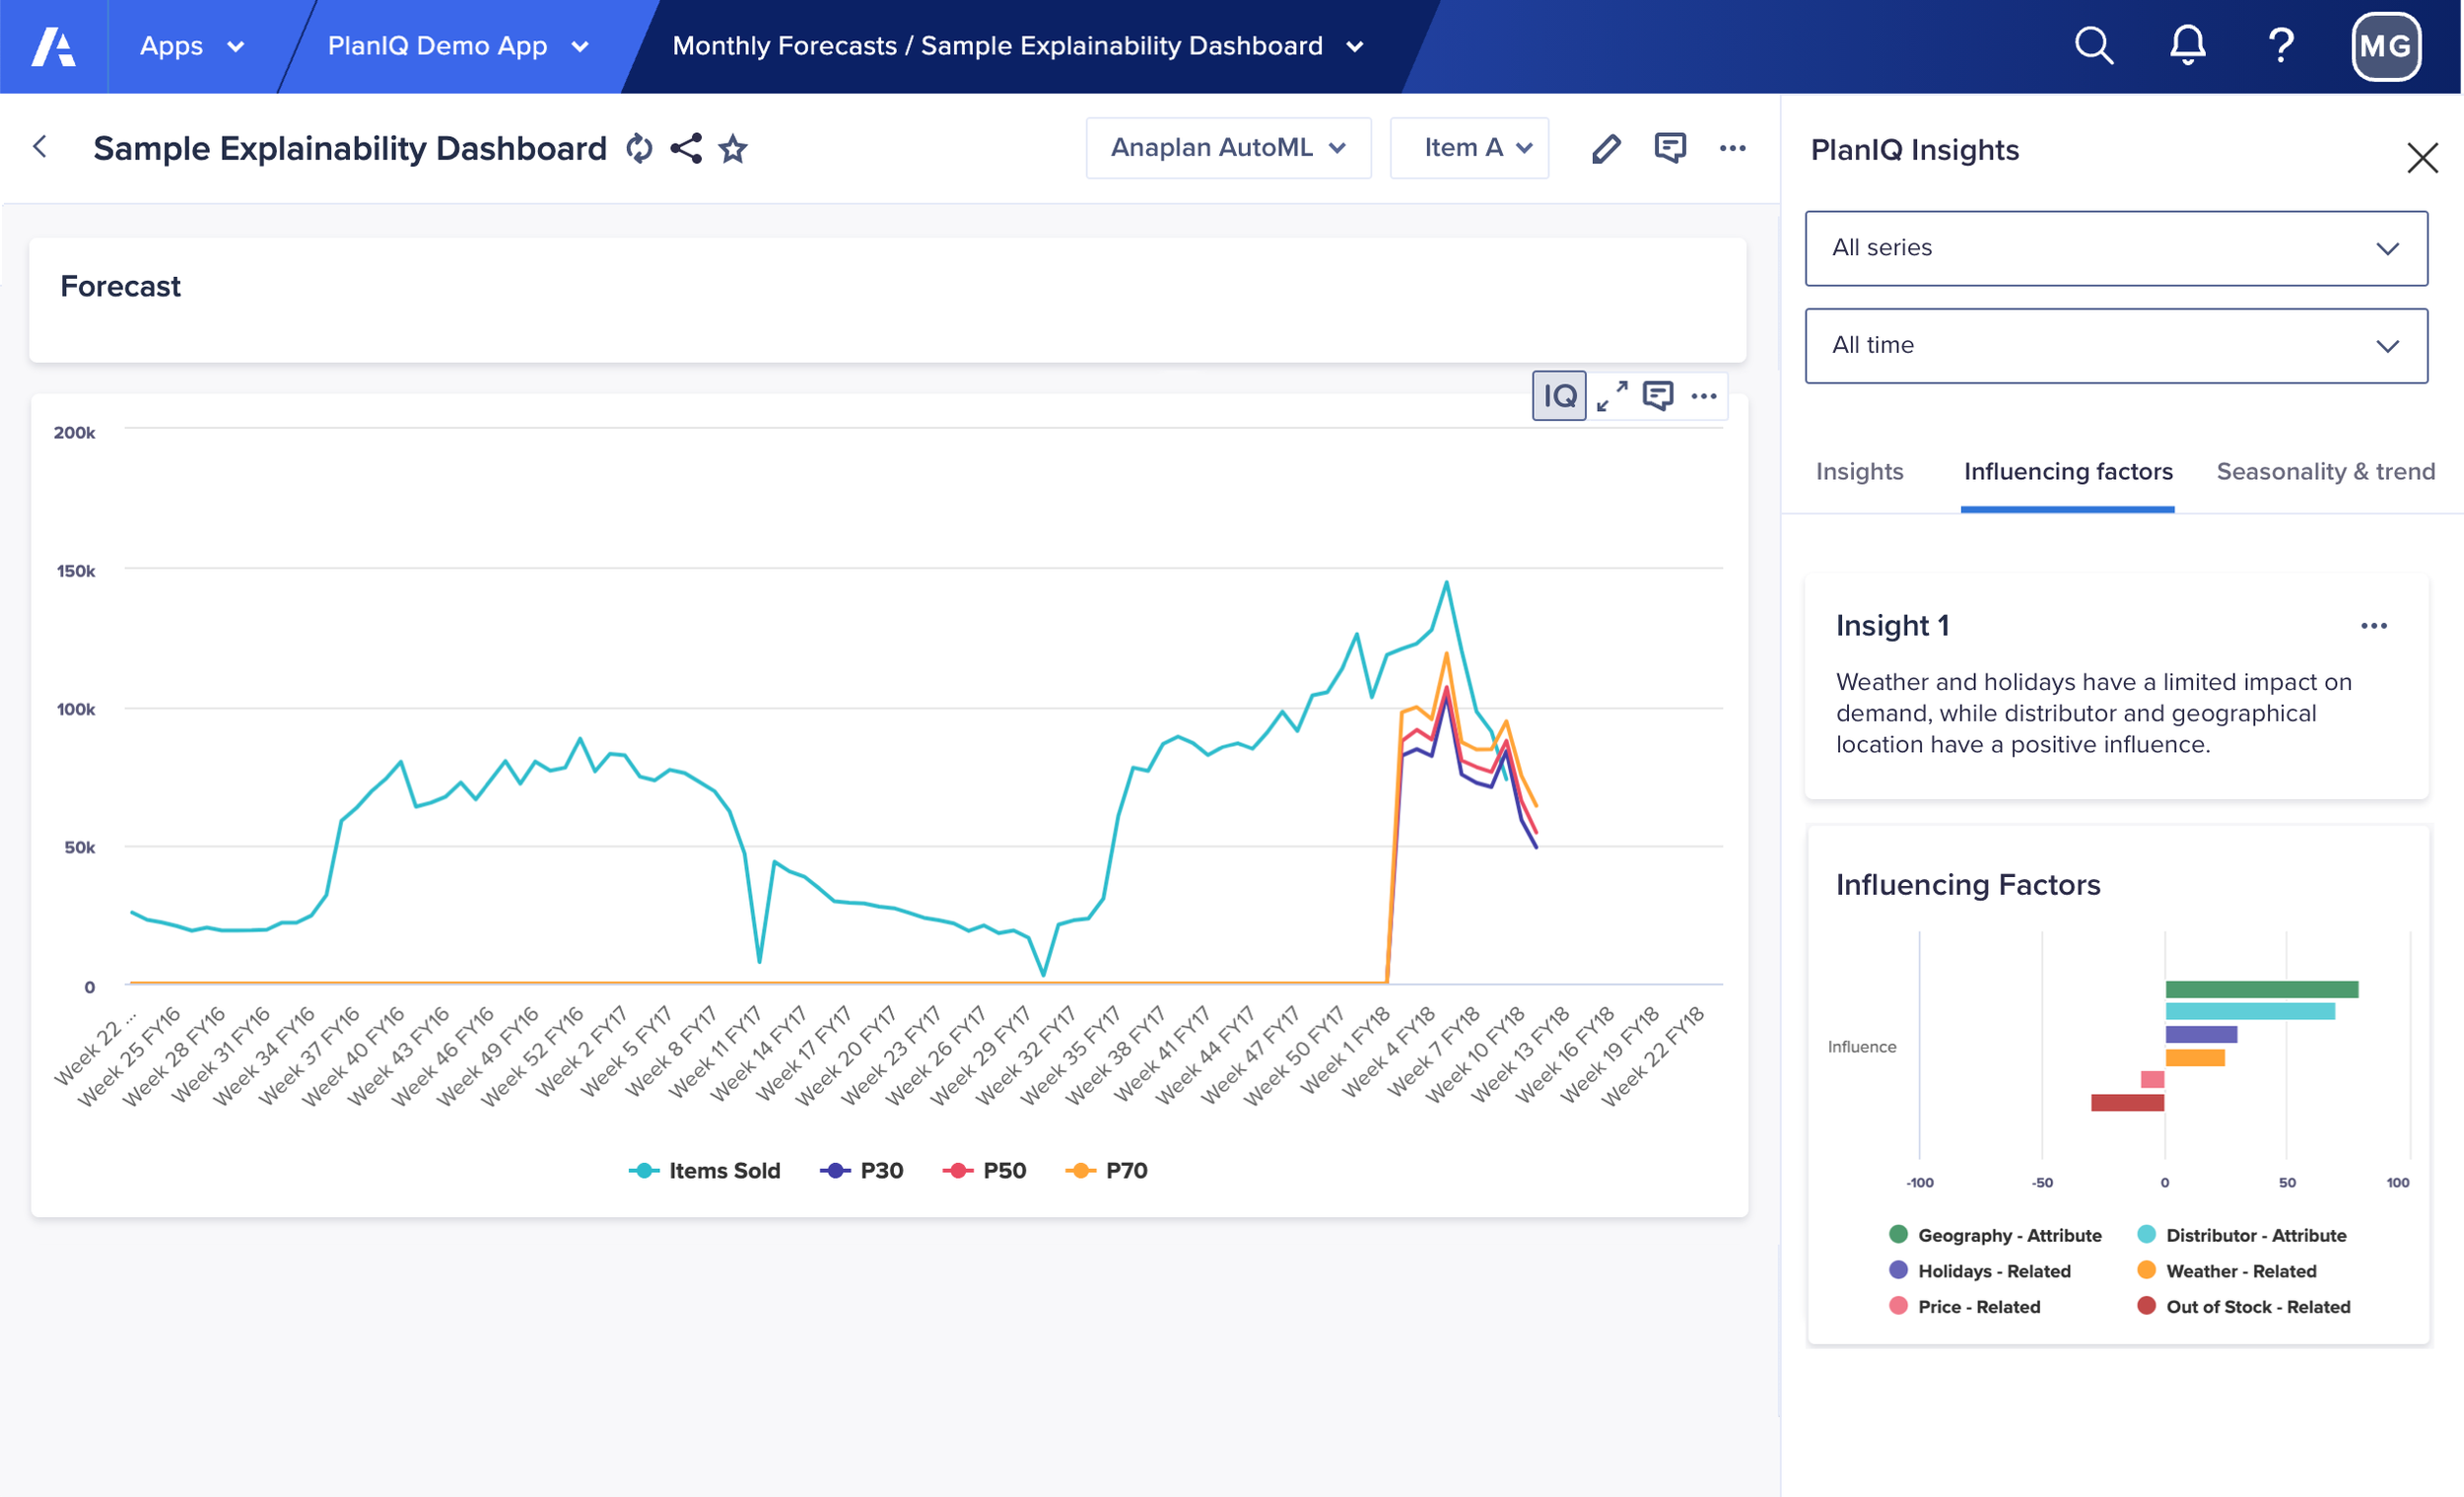Image resolution: width=2464 pixels, height=1497 pixels.
Task: Click the Geography - Attribute legend swatch
Action: click(x=1898, y=1234)
